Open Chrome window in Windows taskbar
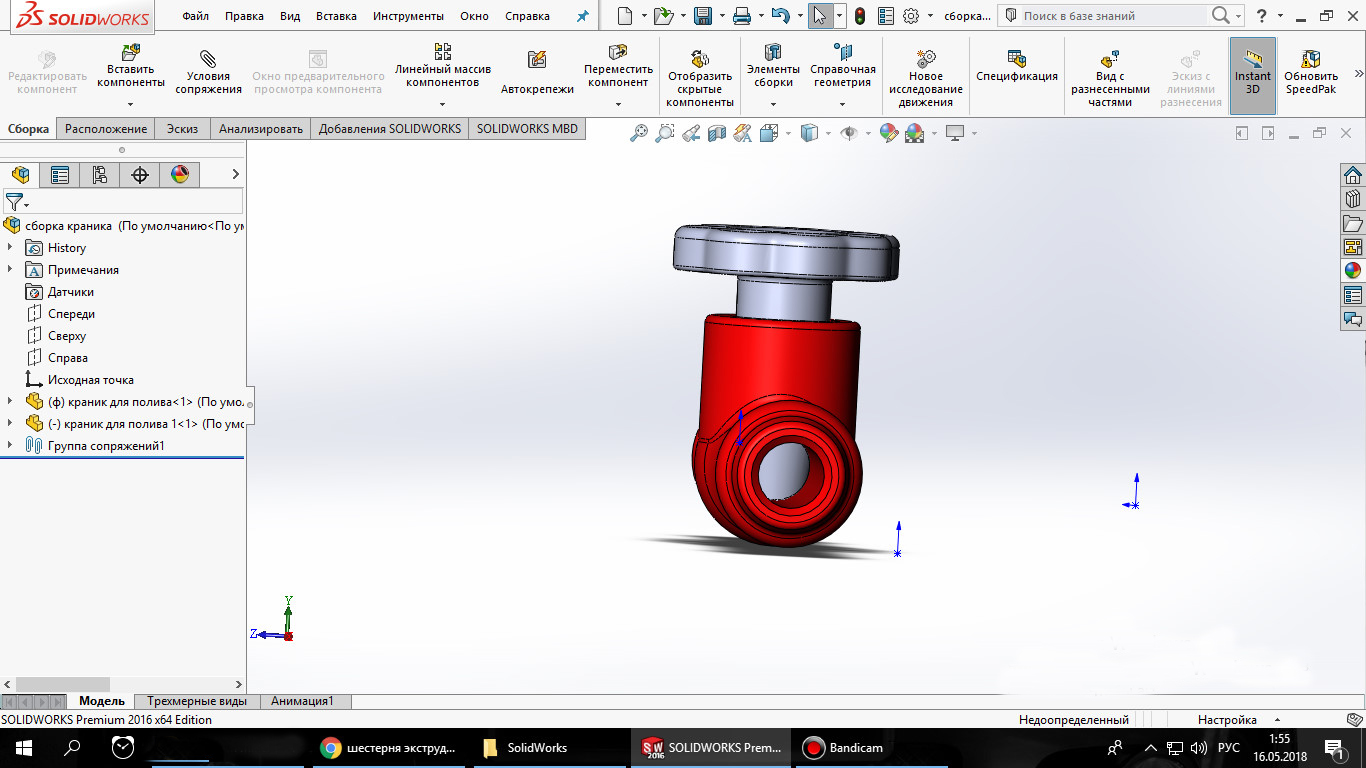 (390, 747)
